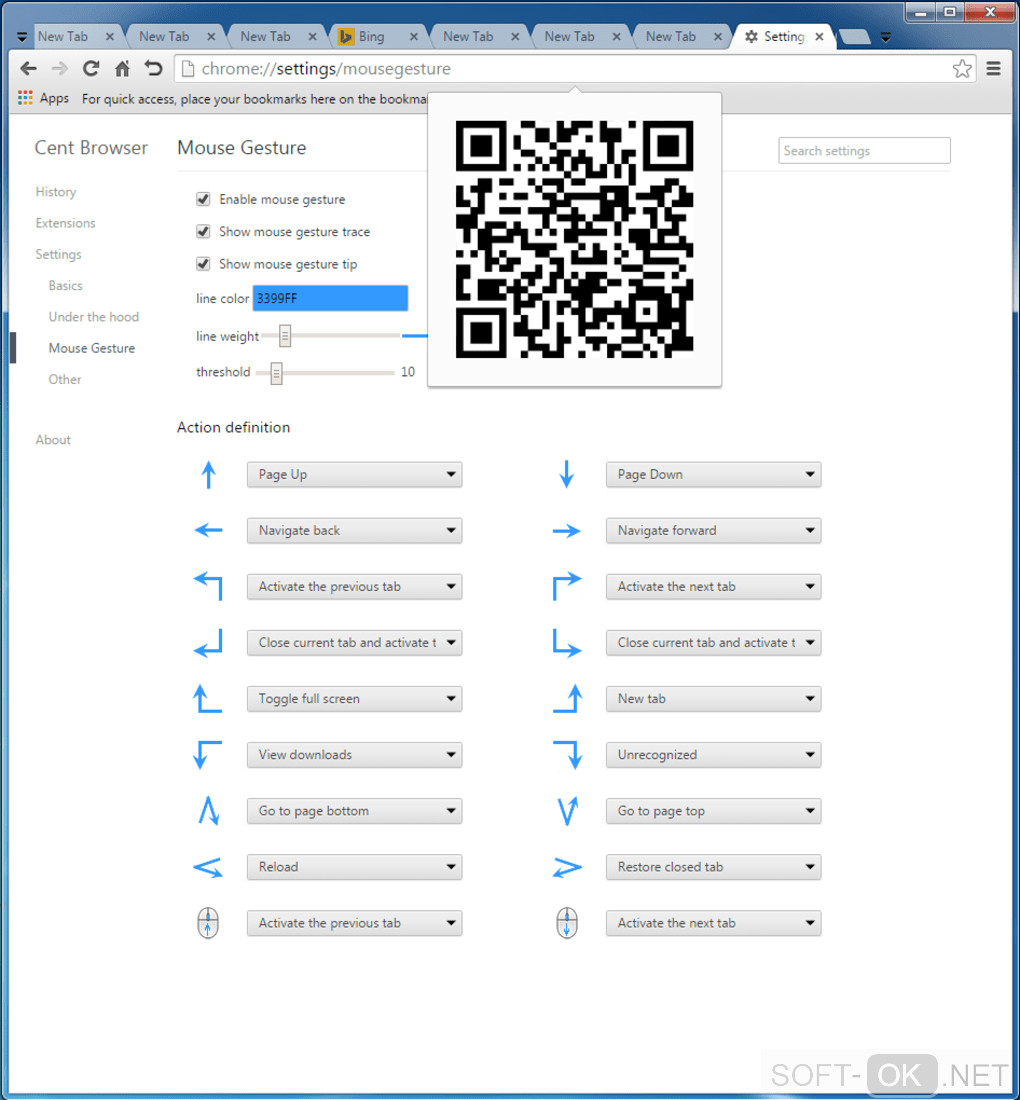This screenshot has width=1020, height=1100.
Task: Open the Navigate forward dropdown
Action: tap(713, 531)
